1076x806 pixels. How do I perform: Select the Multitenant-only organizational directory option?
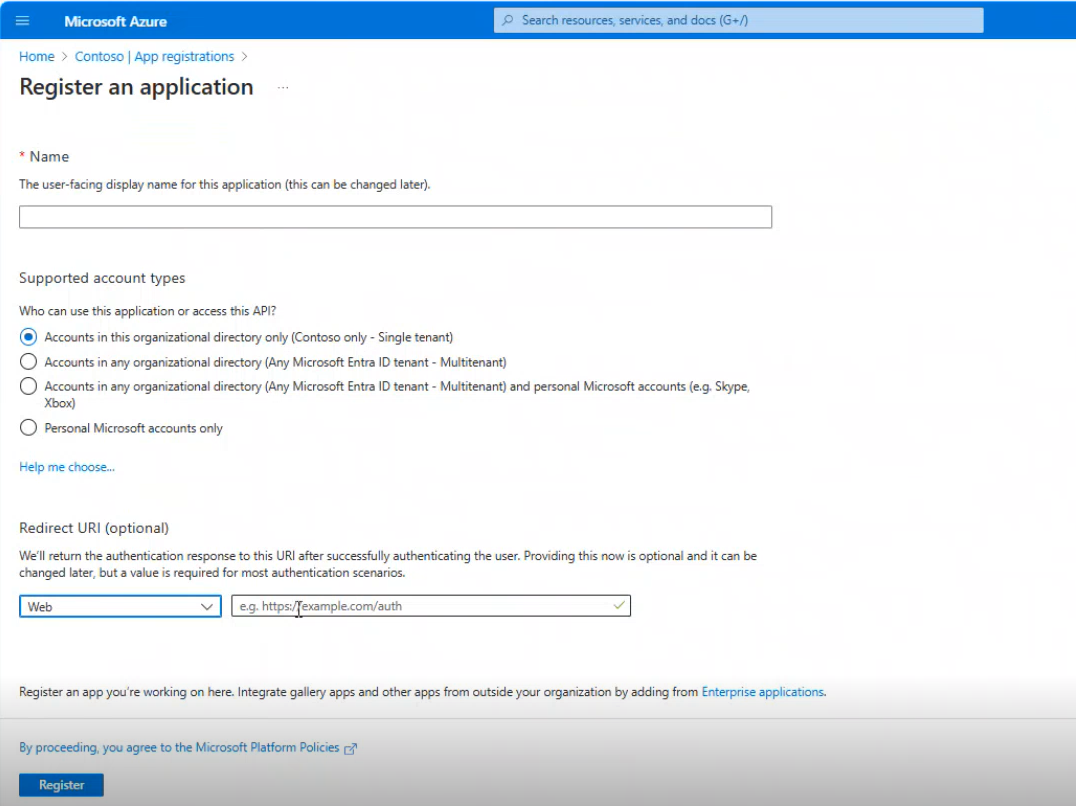pyautogui.click(x=28, y=362)
